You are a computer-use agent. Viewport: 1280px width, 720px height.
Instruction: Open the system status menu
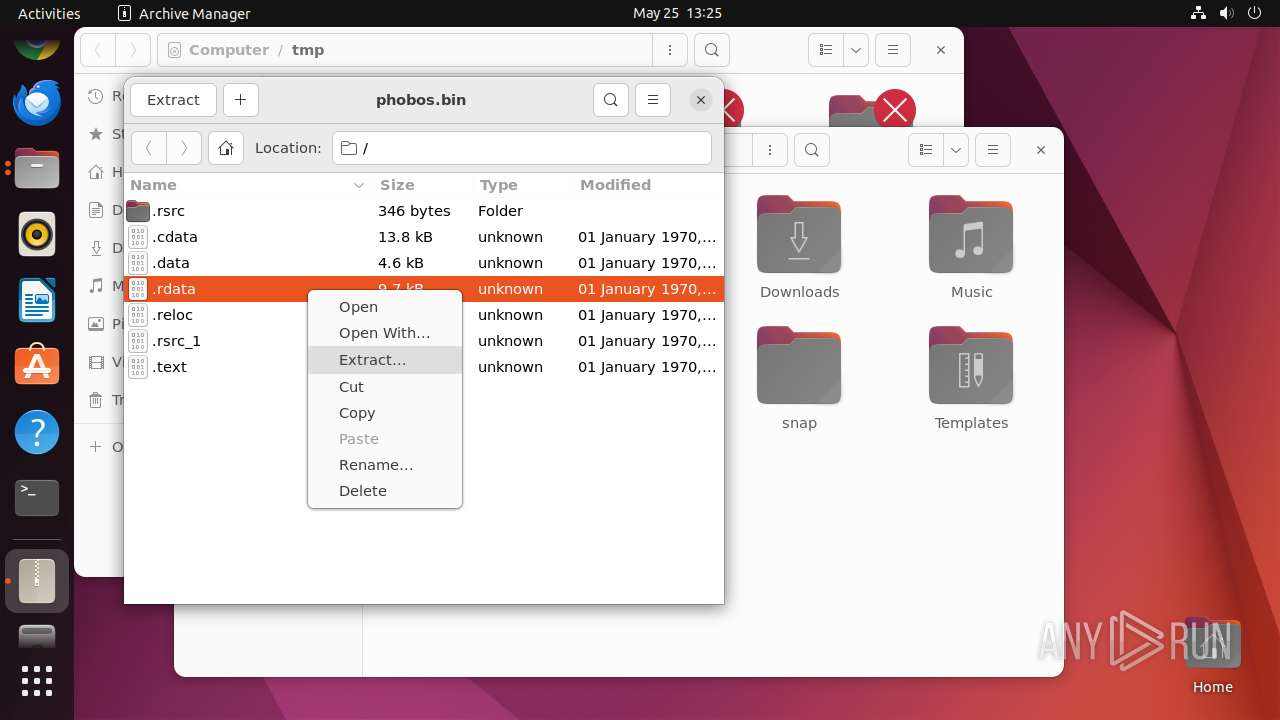click(1227, 13)
